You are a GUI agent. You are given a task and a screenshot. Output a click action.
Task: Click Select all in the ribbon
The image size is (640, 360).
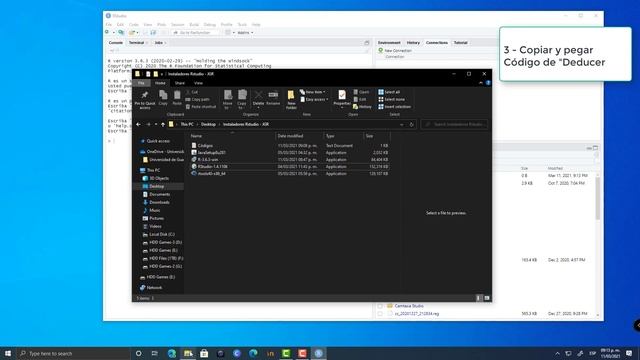pyautogui.click(x=389, y=92)
